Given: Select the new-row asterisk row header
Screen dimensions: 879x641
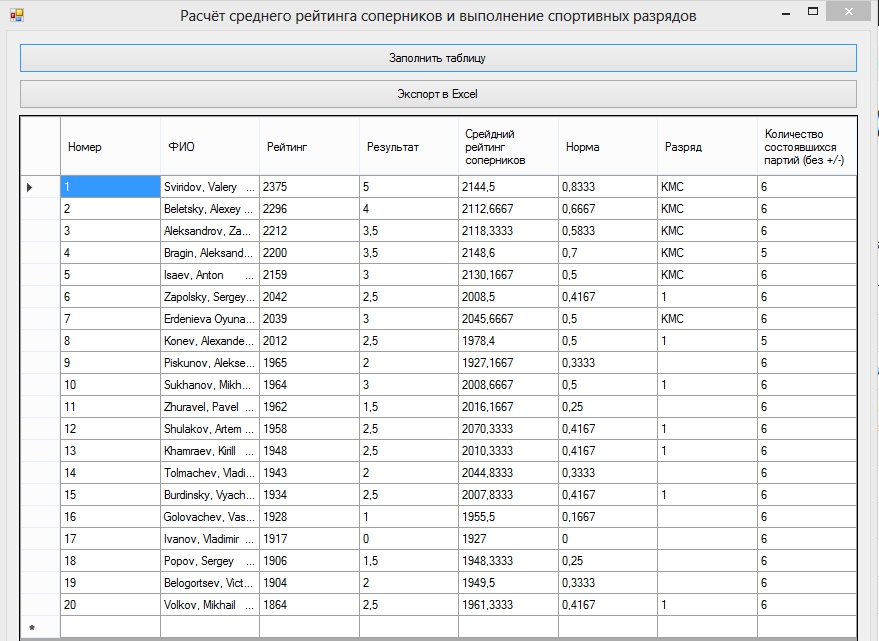Looking at the screenshot, I should pyautogui.click(x=40, y=627).
